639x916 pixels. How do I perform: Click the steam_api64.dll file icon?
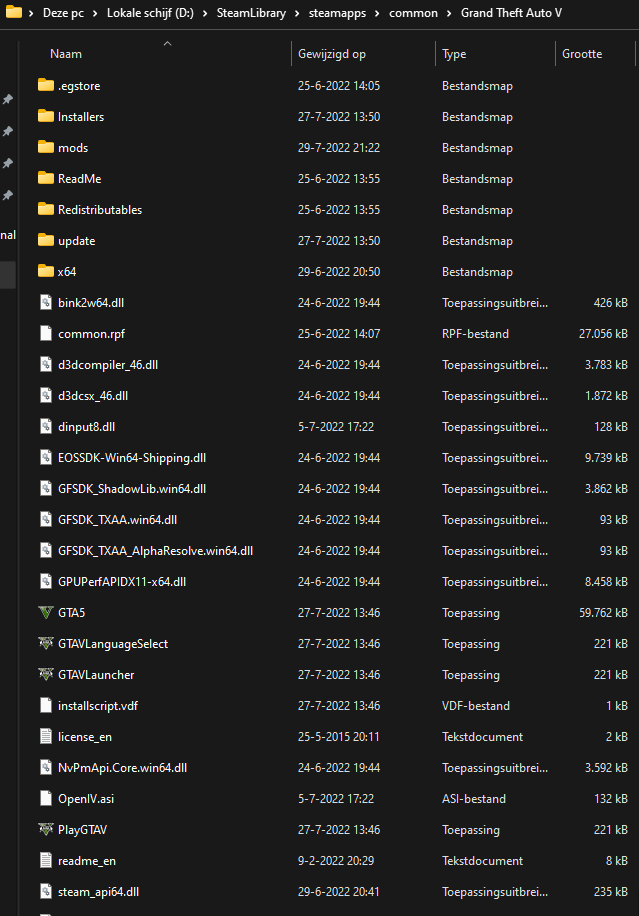(x=46, y=891)
